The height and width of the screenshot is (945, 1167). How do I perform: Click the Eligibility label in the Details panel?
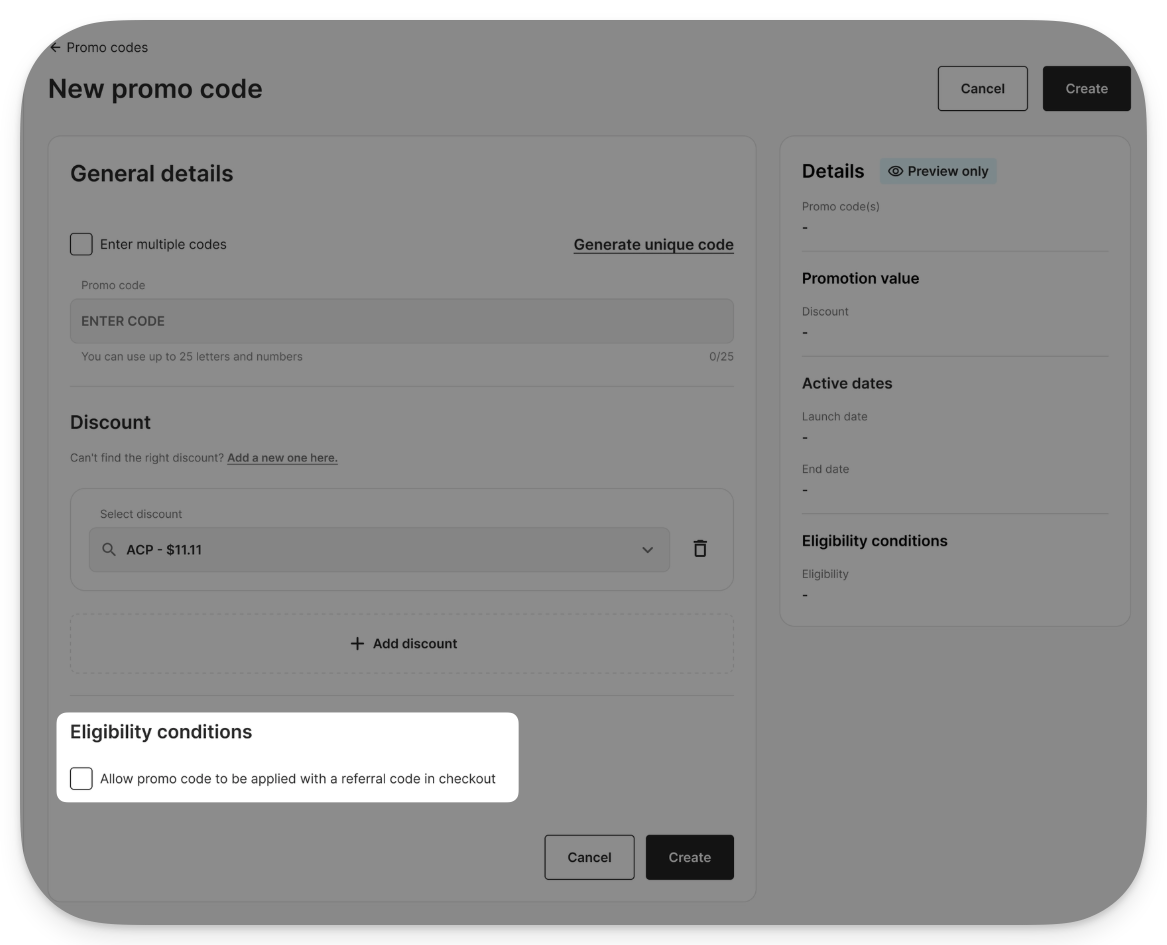825,574
